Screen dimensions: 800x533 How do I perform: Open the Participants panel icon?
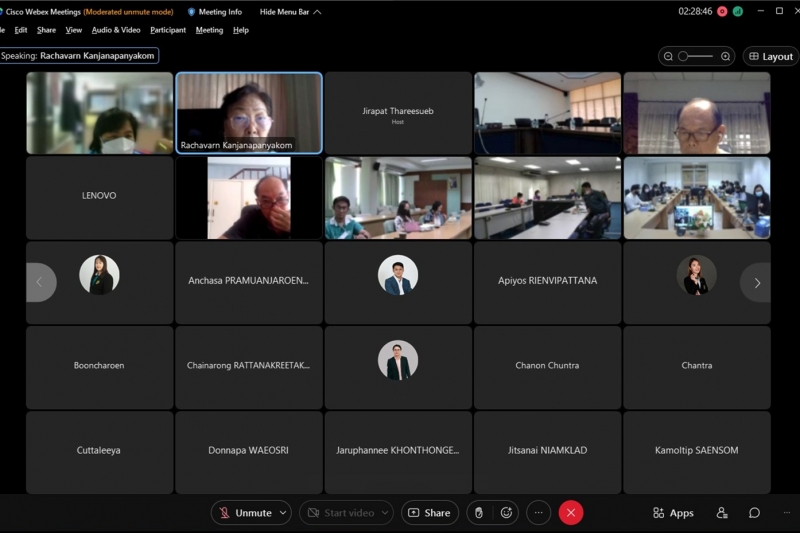click(x=722, y=513)
